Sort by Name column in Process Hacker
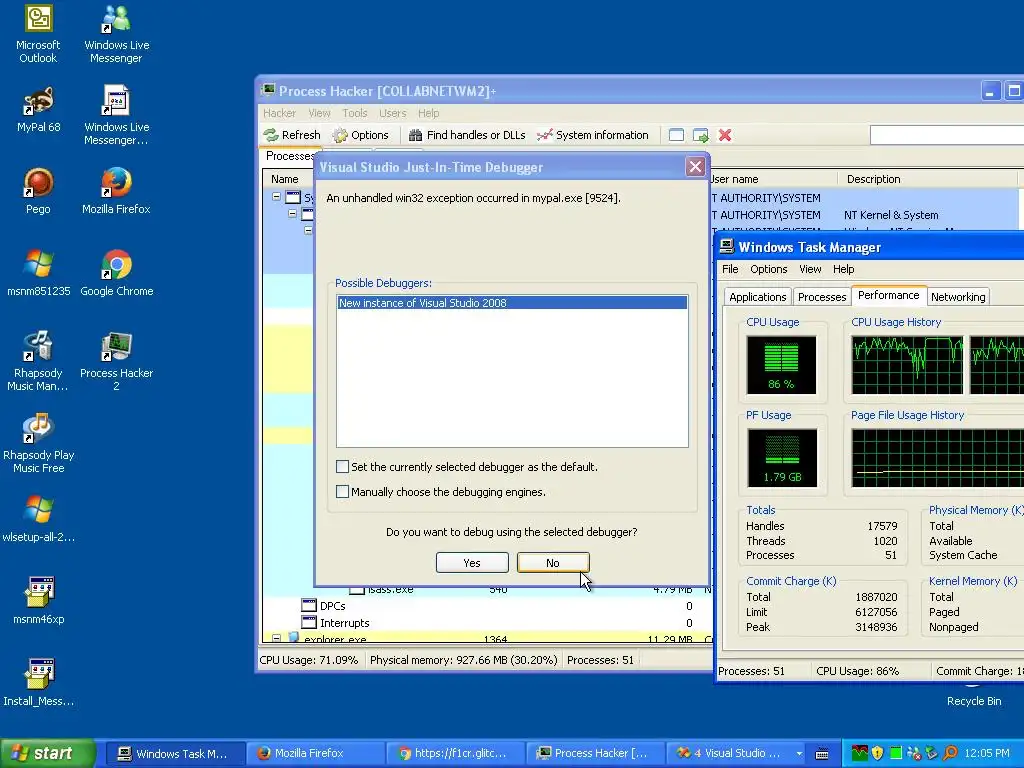Viewport: 1024px width, 768px height. (288, 179)
